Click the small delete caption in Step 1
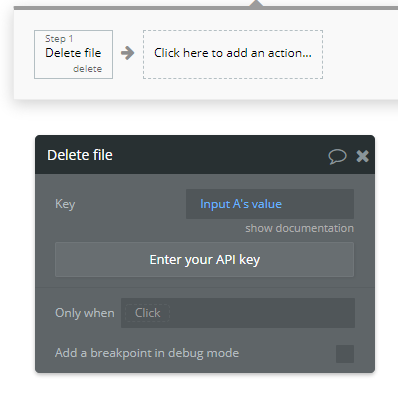This screenshot has width=398, height=393. tap(88, 69)
